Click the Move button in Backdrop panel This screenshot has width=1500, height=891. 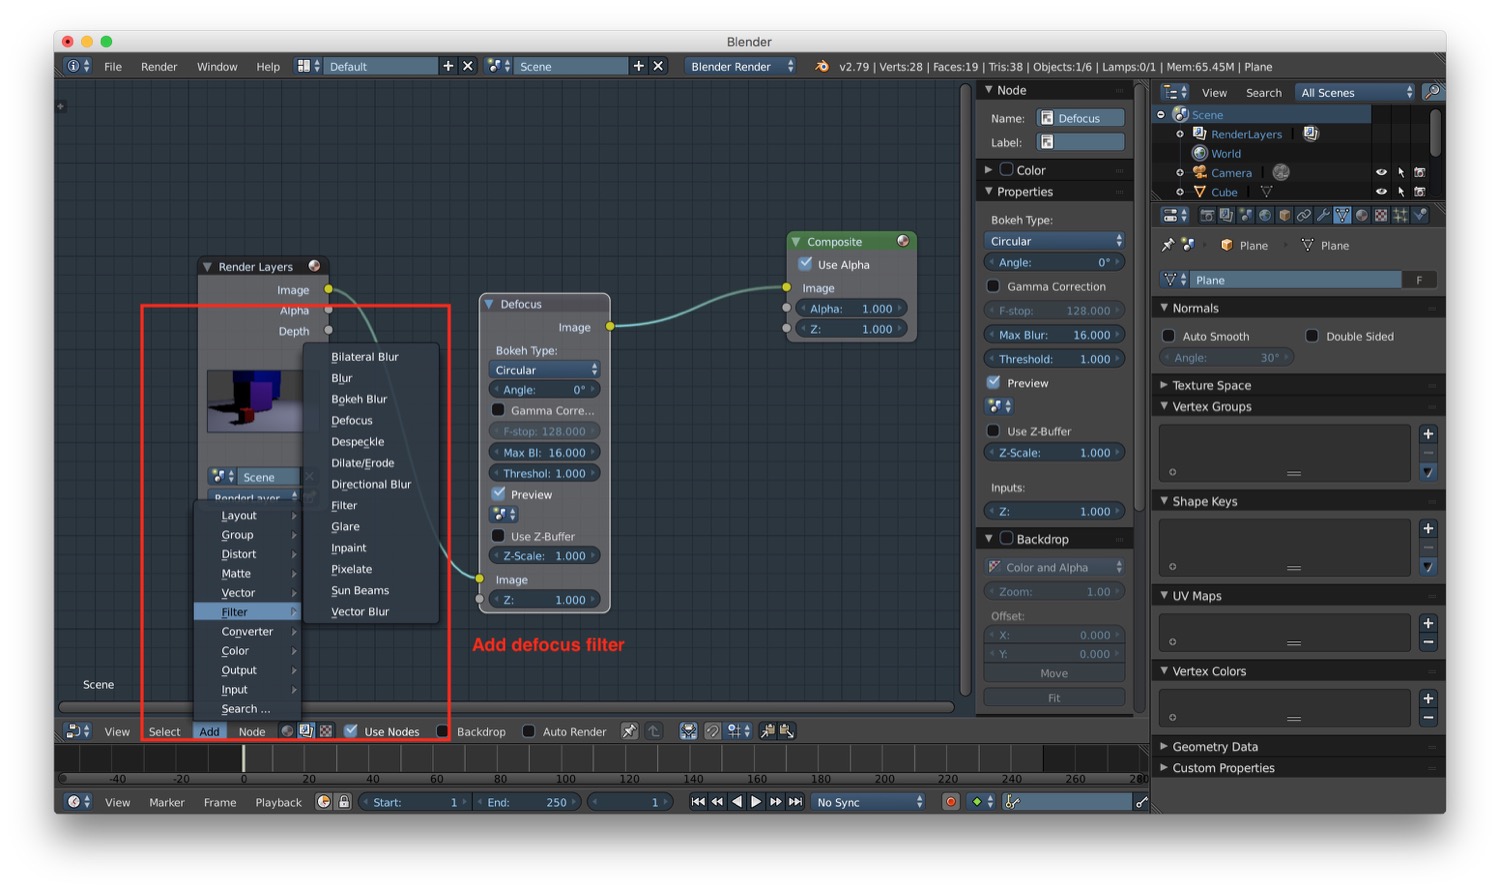1054,673
